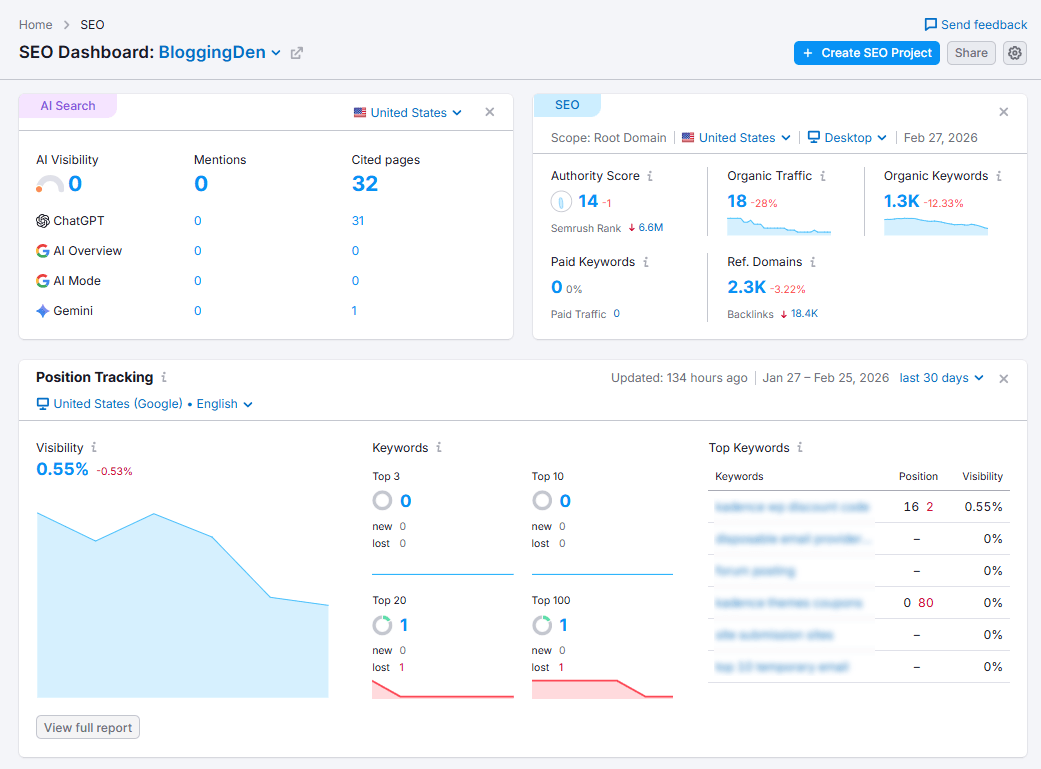Screen dimensions: 1041x769
Task: Click Create SEO Project button
Action: point(866,53)
